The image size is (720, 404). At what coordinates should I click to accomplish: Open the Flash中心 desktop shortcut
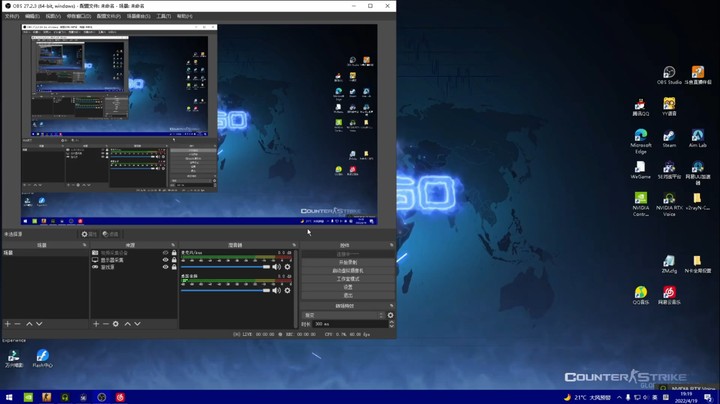click(x=42, y=359)
